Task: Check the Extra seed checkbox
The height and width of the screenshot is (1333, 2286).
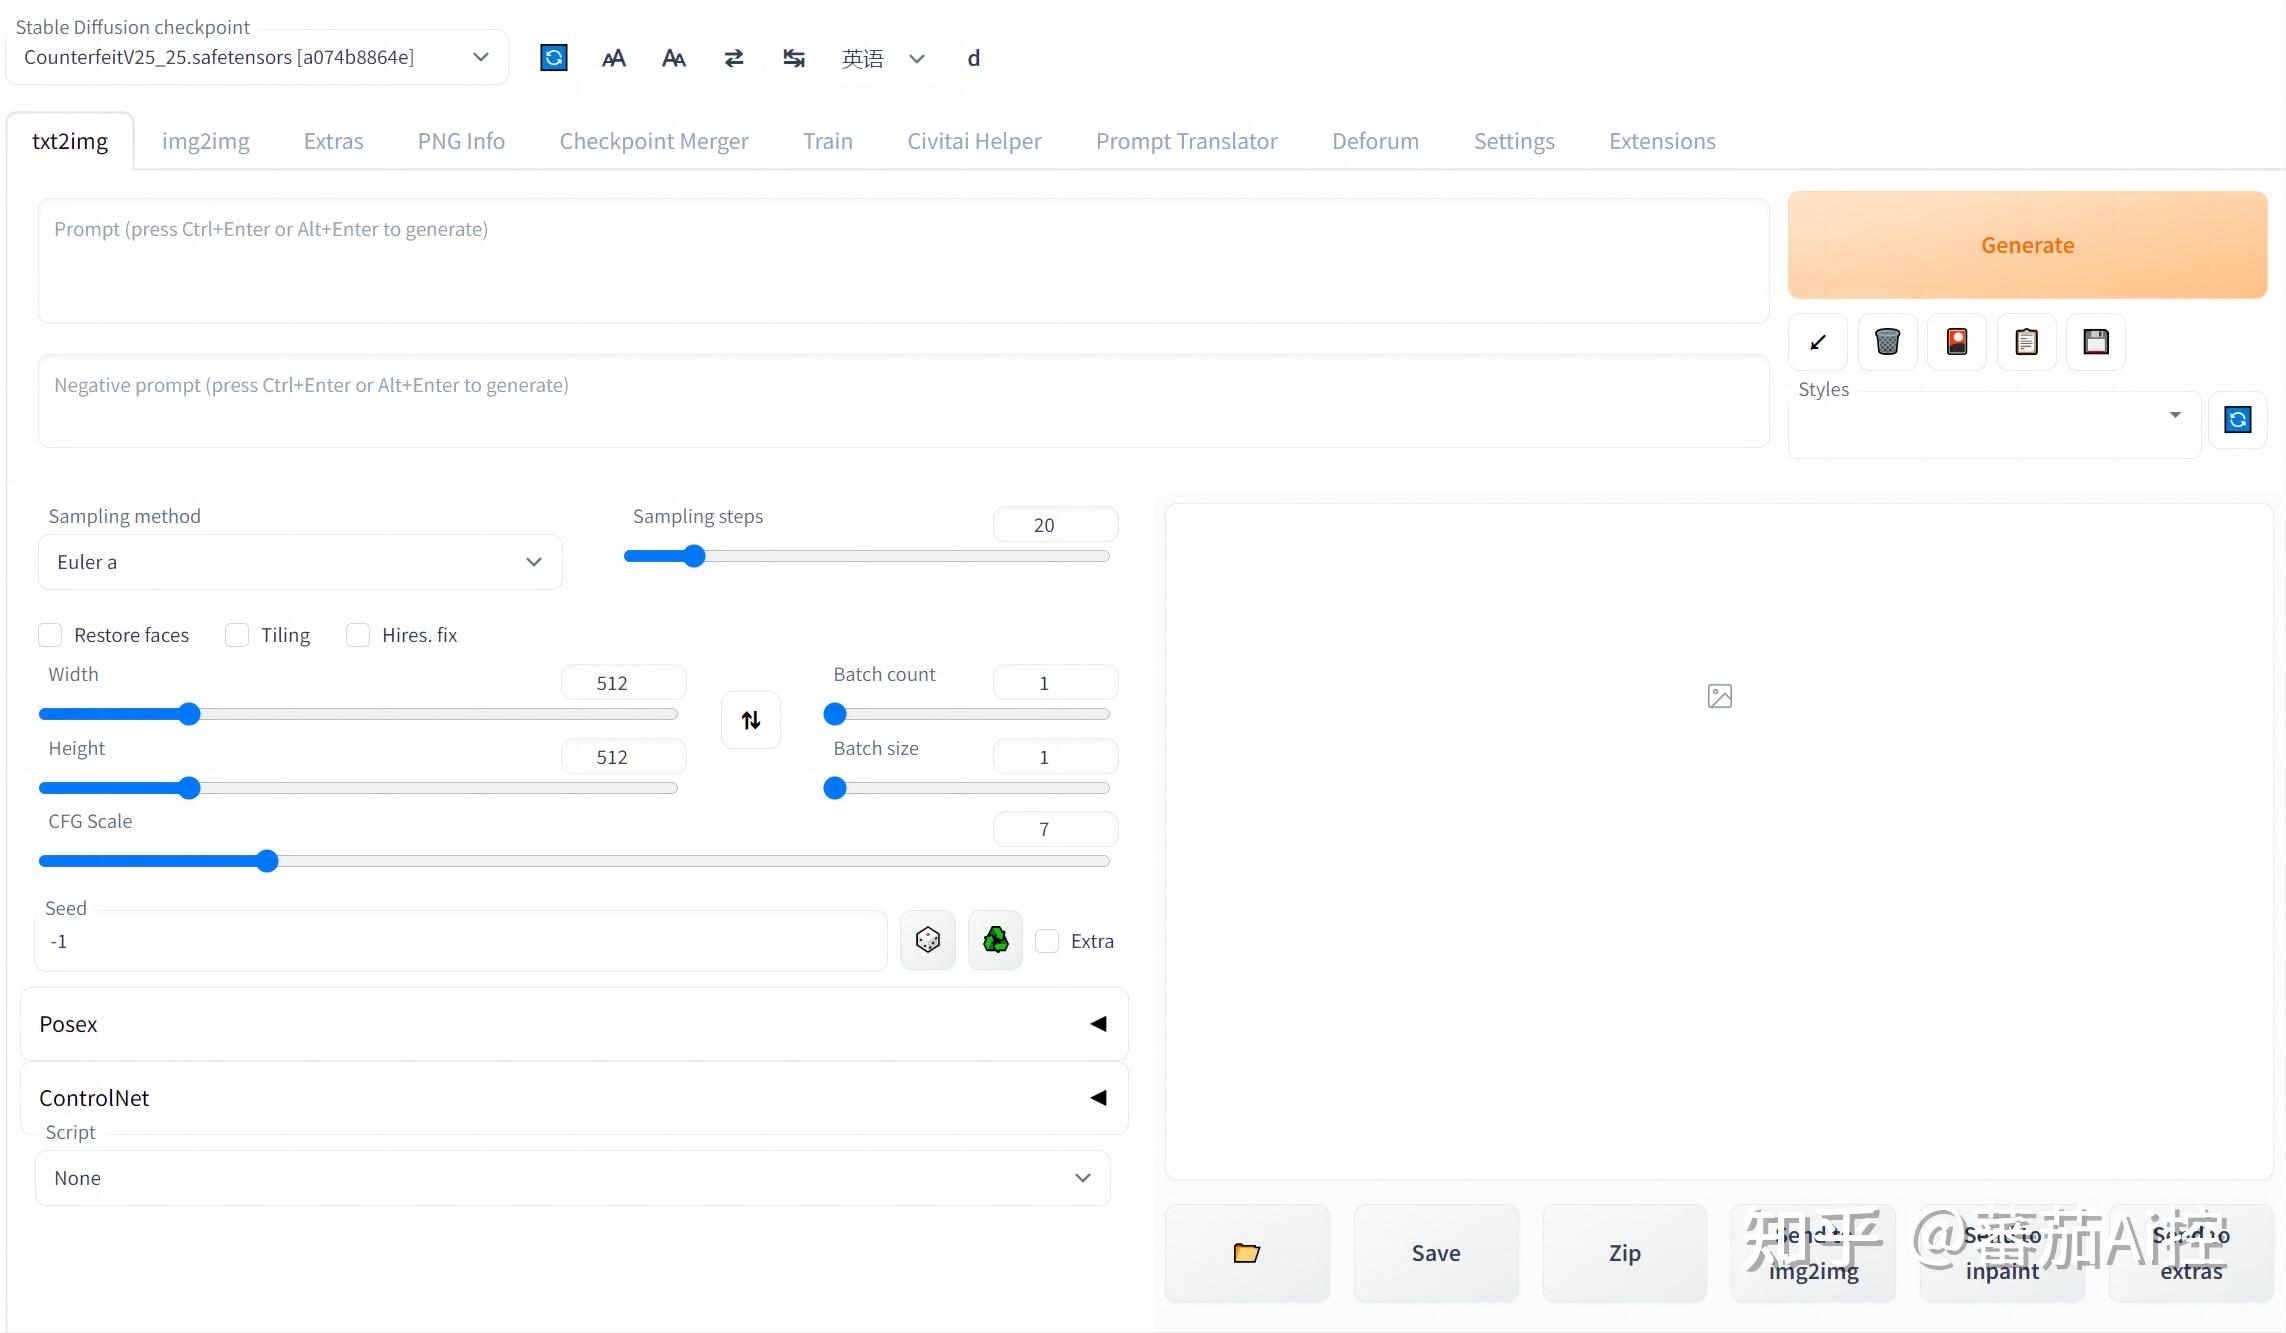Action: coord(1047,941)
